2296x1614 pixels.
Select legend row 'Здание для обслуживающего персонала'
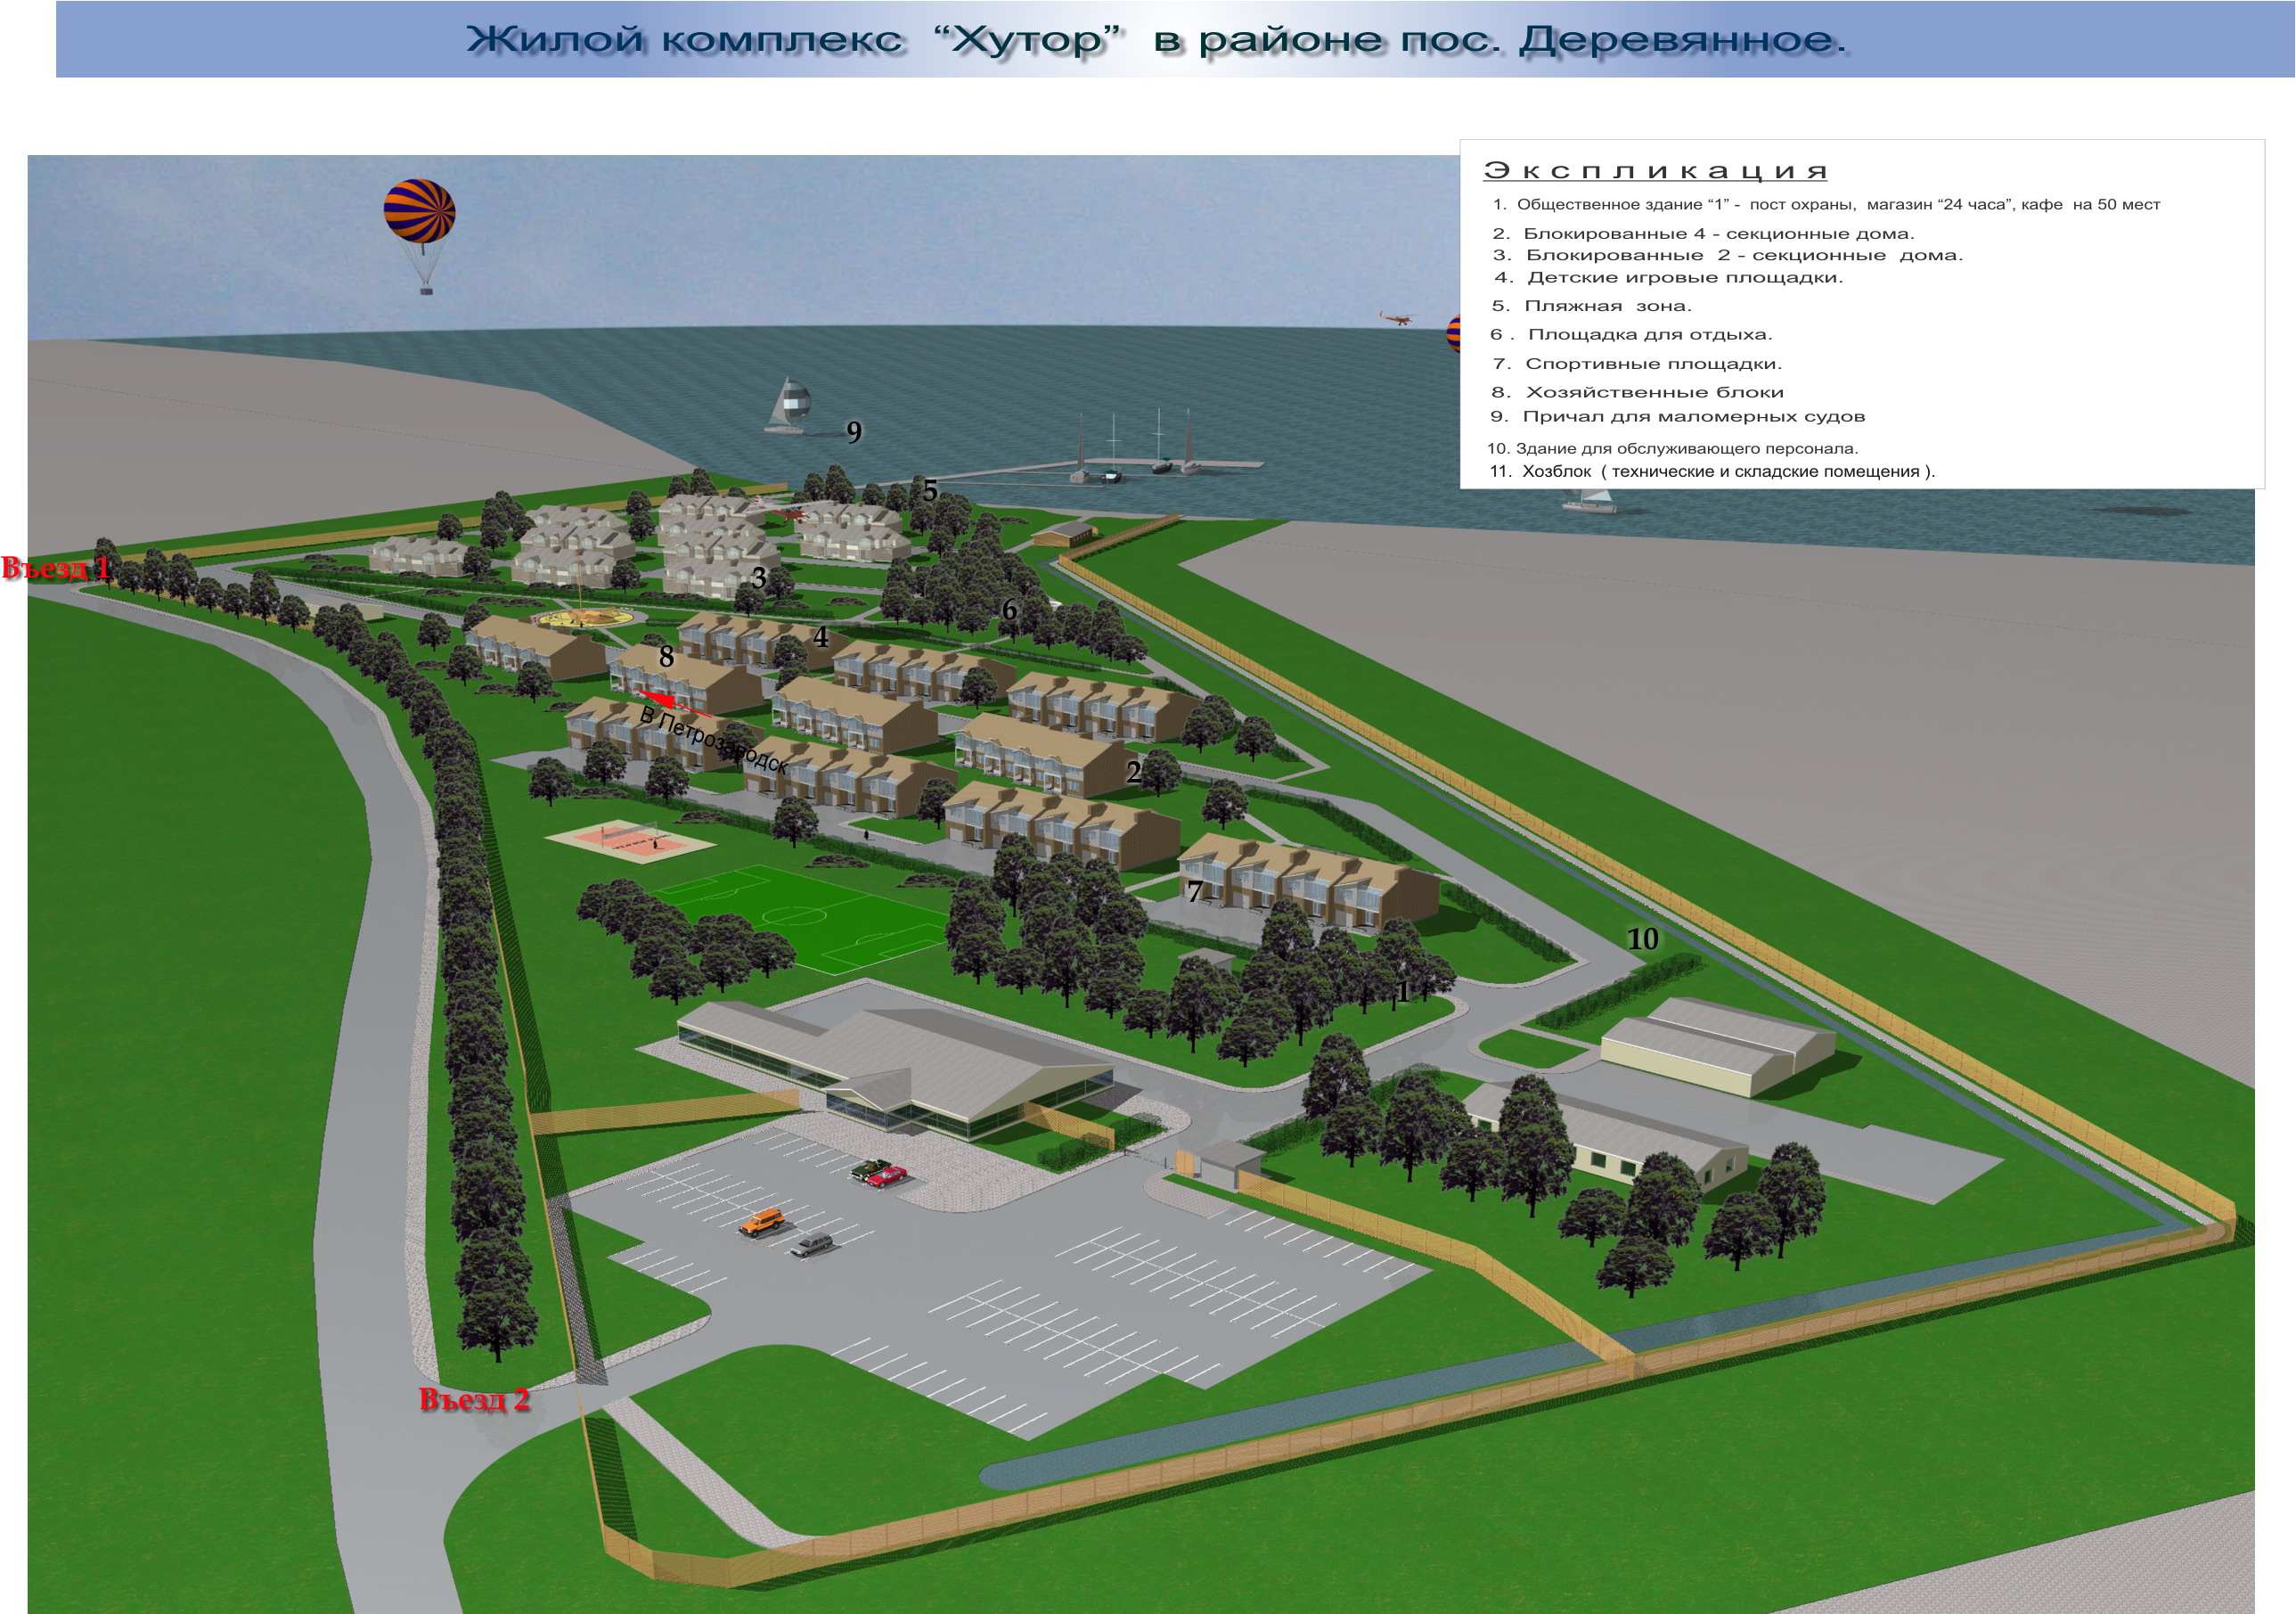coord(1672,449)
